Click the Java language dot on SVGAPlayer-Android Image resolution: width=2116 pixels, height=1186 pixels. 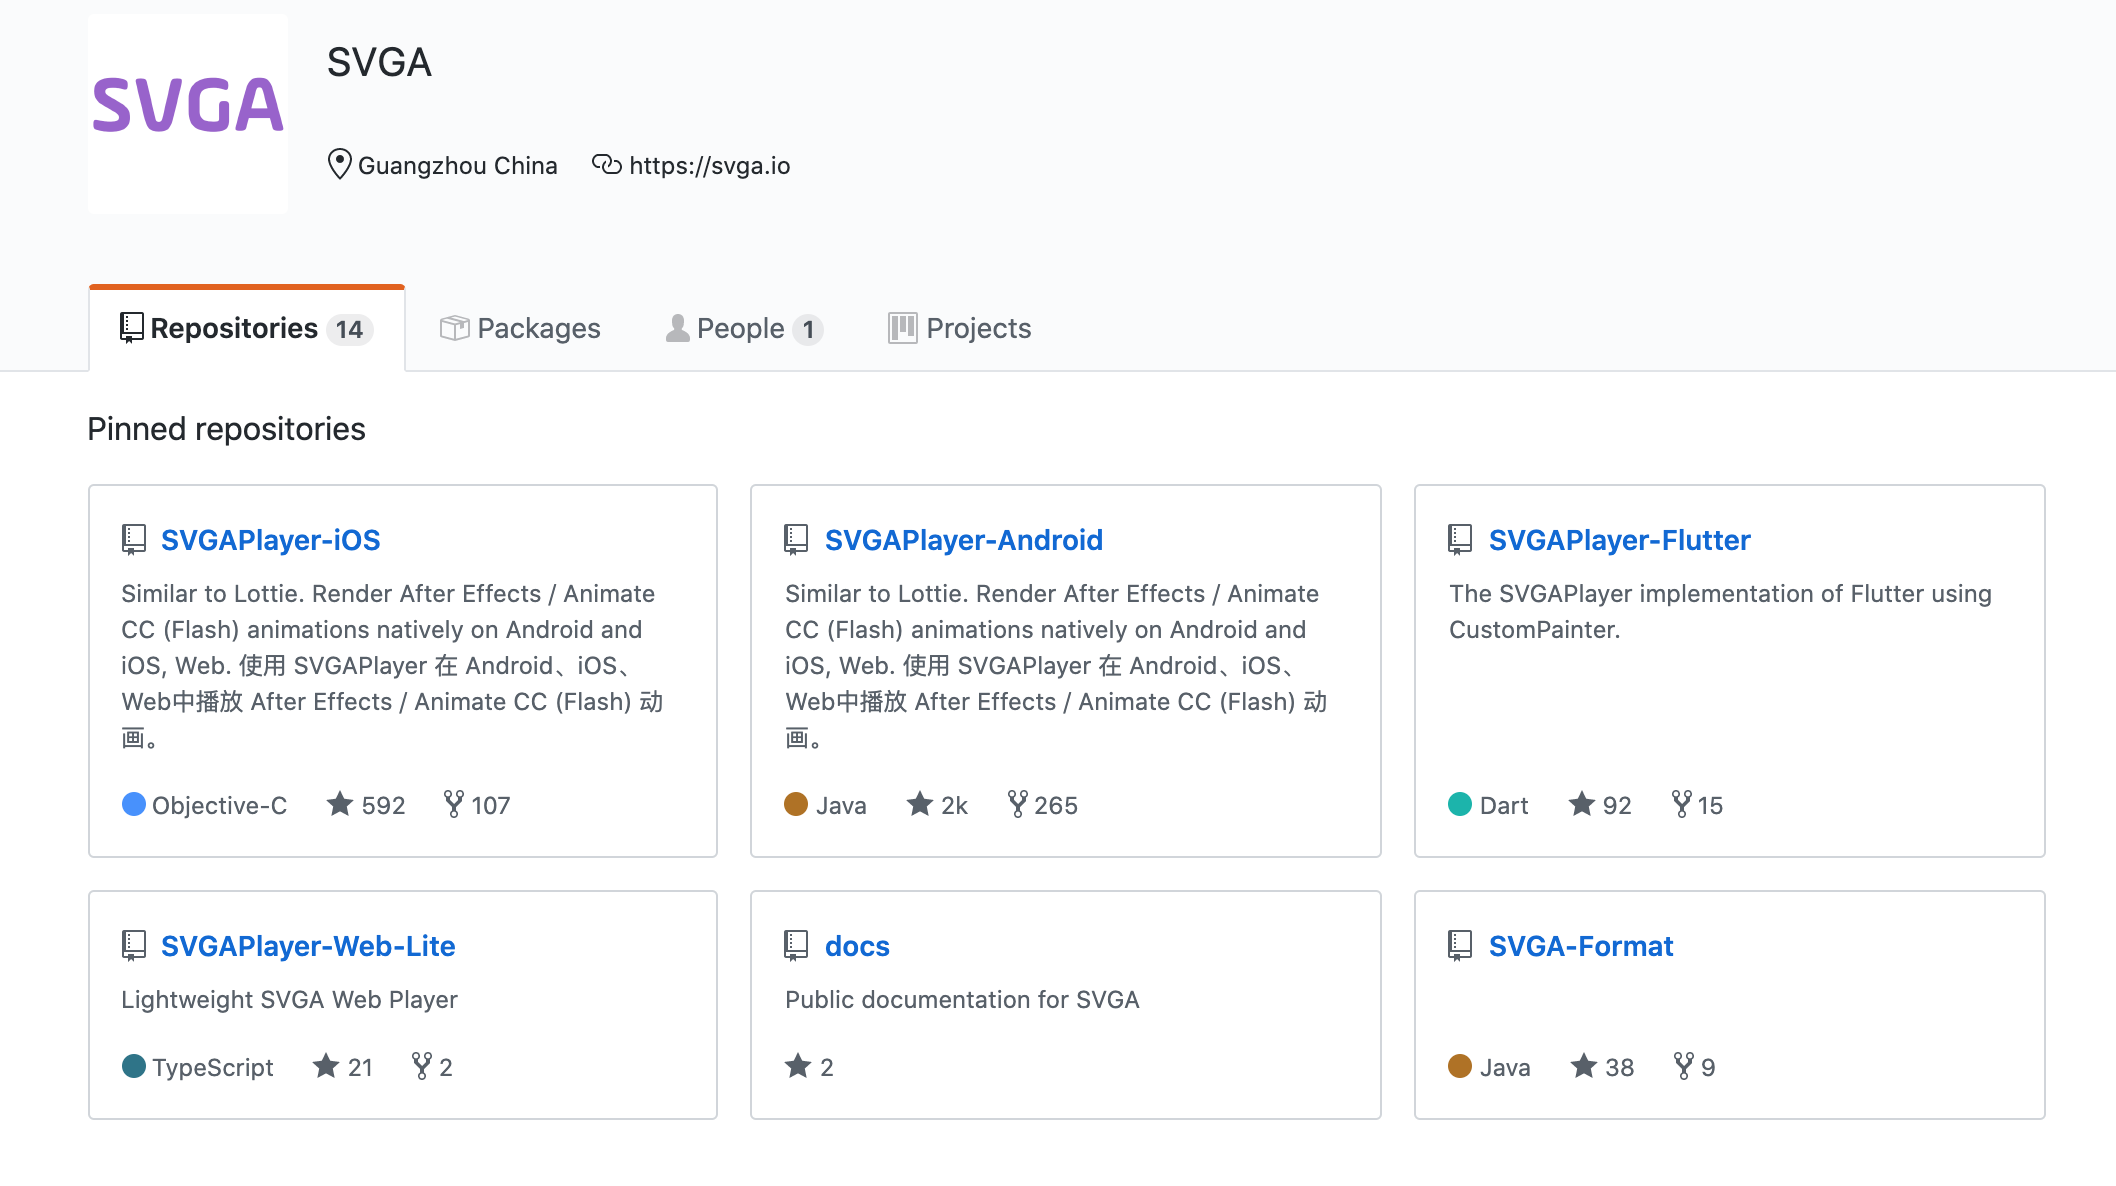pos(796,804)
